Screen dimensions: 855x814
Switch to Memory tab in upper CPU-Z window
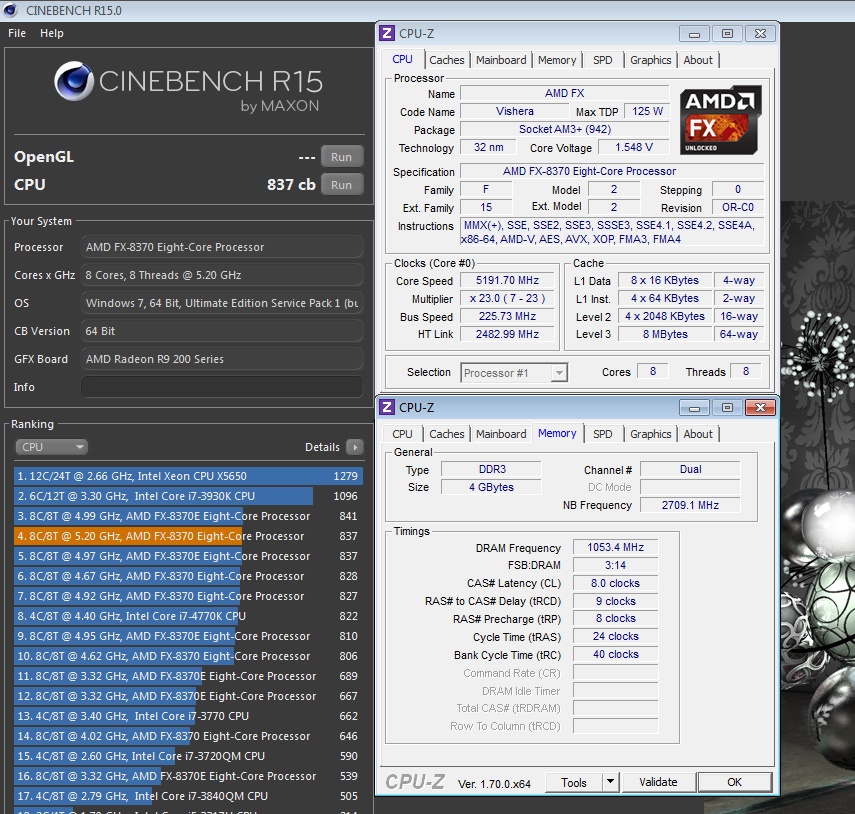point(557,60)
